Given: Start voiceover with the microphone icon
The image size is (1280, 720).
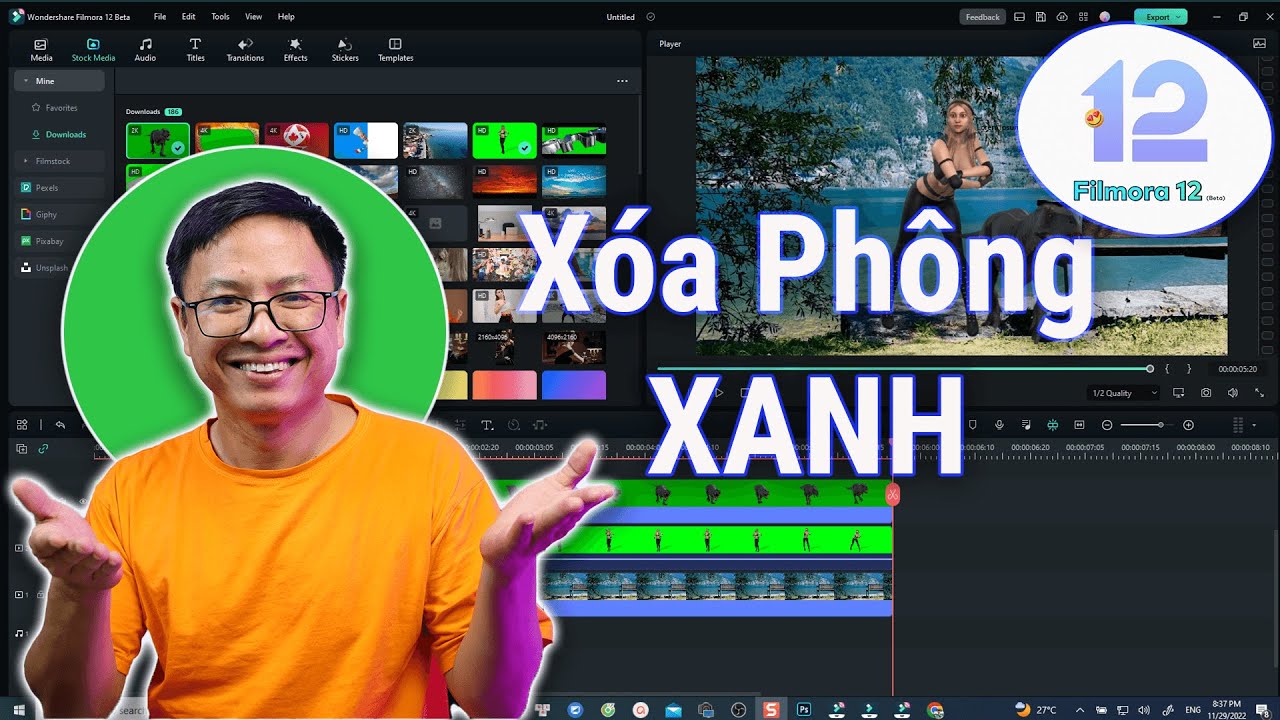Looking at the screenshot, I should (x=999, y=425).
